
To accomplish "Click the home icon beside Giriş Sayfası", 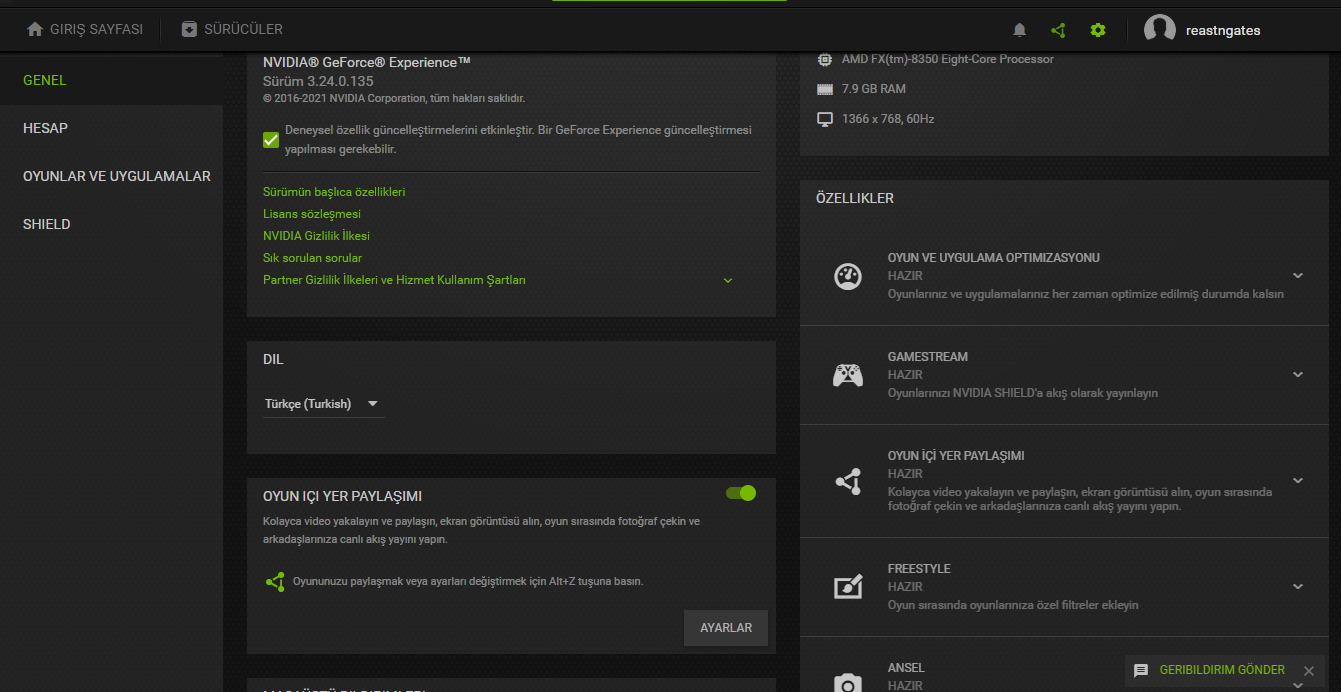I will point(35,29).
